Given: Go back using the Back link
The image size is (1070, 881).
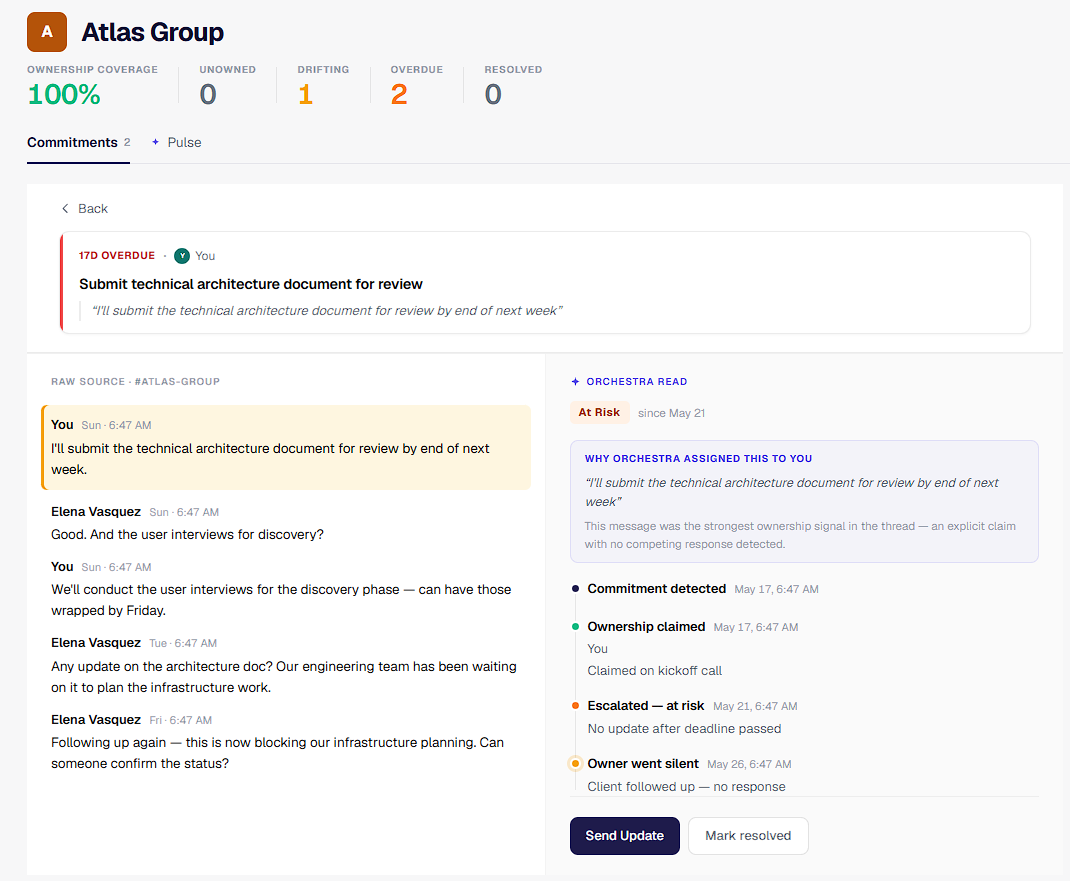Looking at the screenshot, I should pos(85,209).
